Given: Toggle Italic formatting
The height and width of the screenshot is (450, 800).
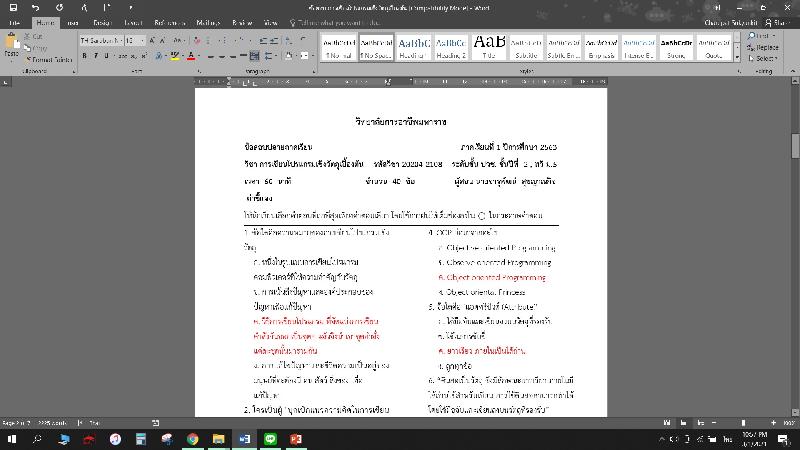Looking at the screenshot, I should point(96,56).
